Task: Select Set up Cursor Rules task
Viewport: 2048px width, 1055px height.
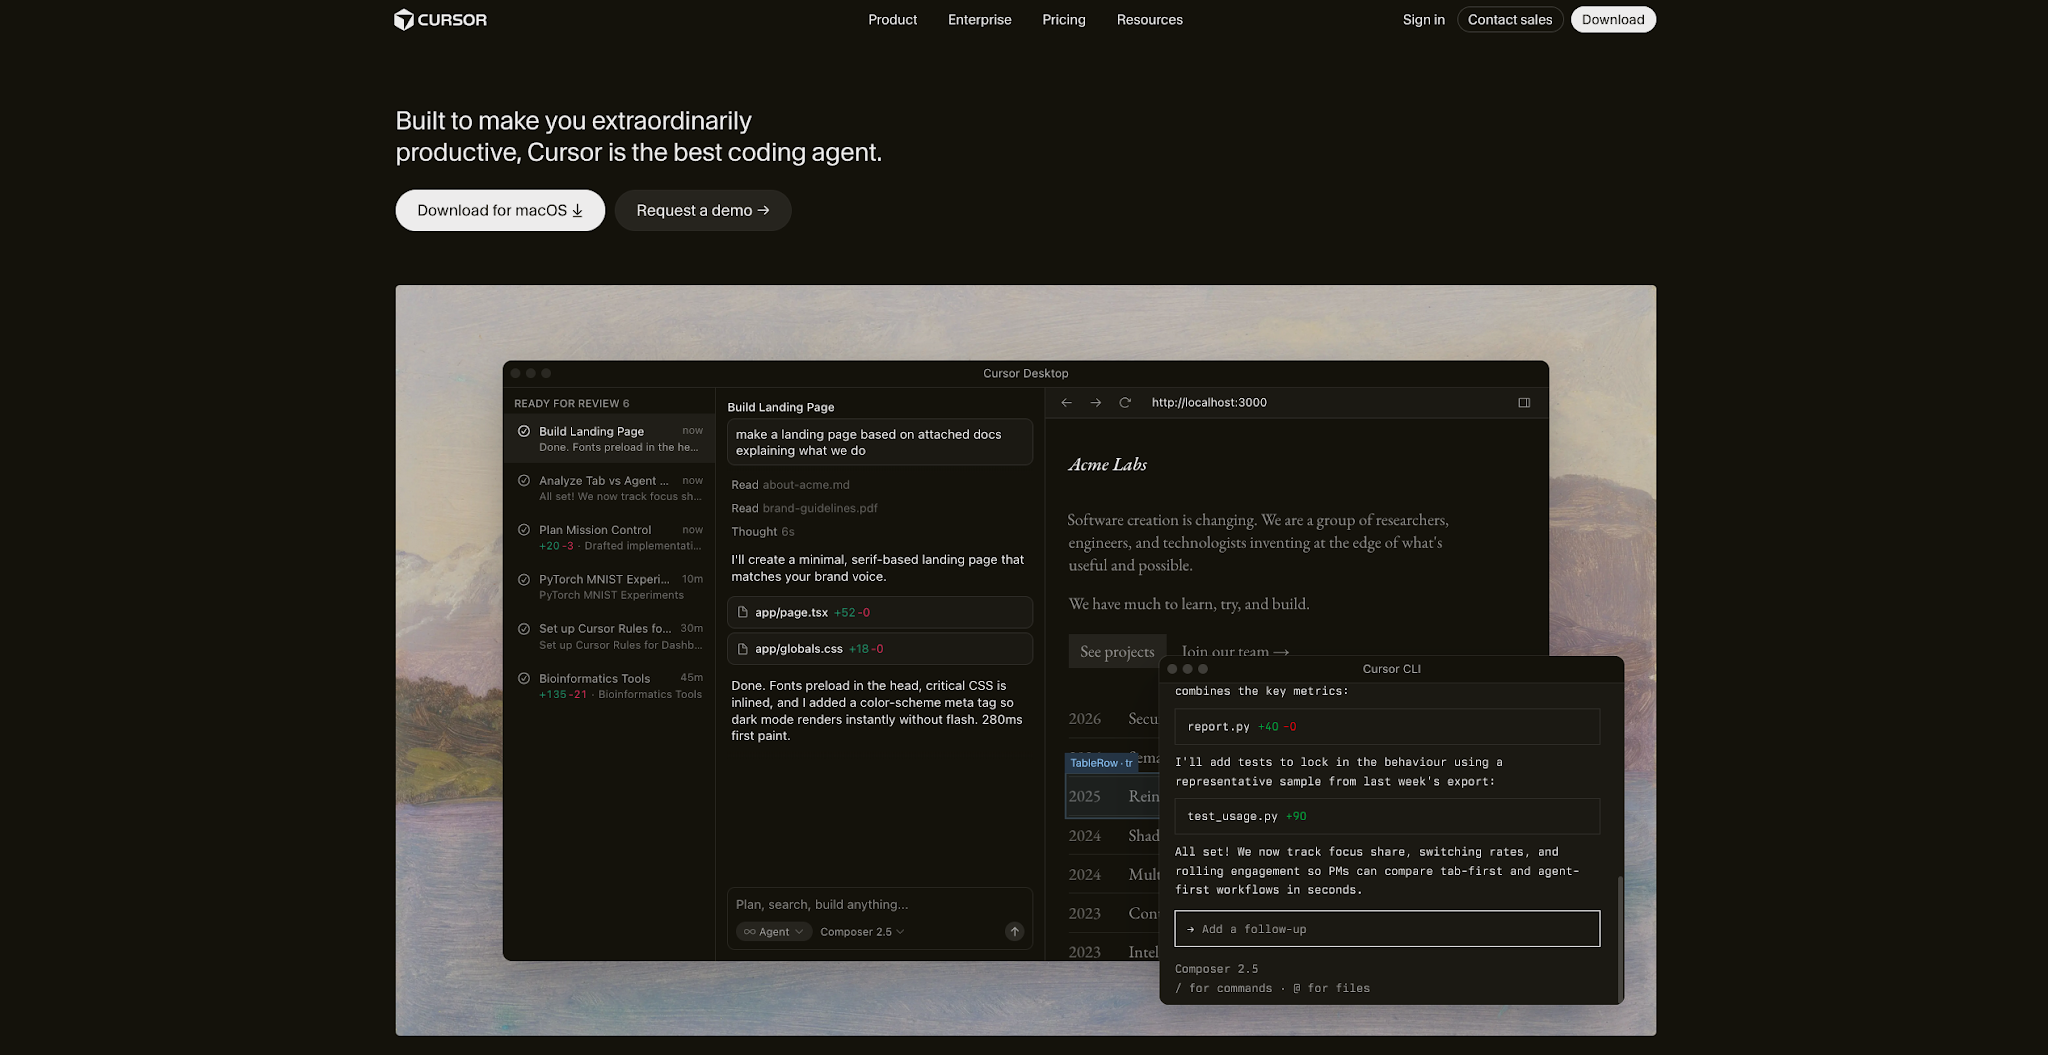Action: pyautogui.click(x=610, y=636)
